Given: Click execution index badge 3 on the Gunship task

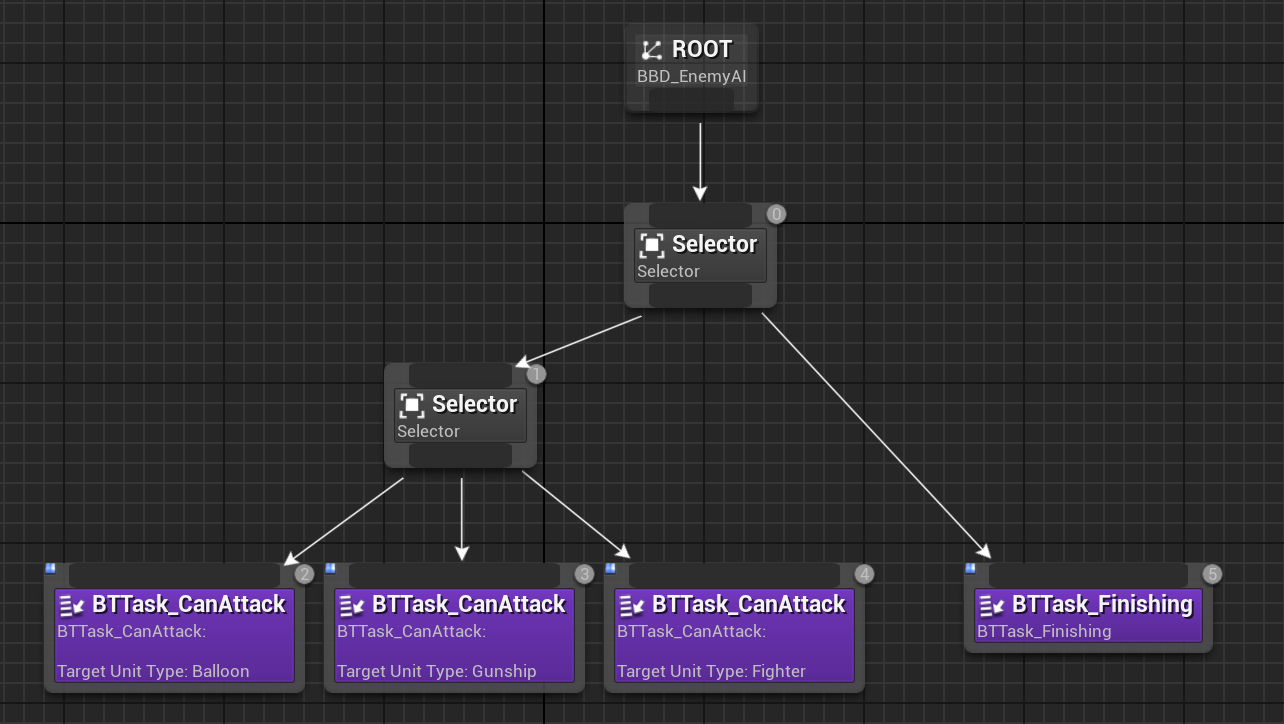Looking at the screenshot, I should pyautogui.click(x=585, y=574).
